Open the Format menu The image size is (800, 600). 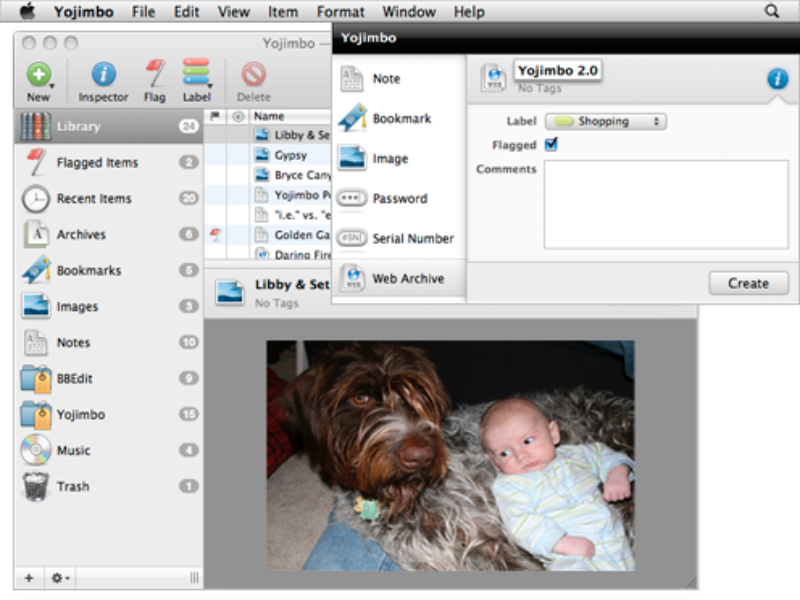341,12
